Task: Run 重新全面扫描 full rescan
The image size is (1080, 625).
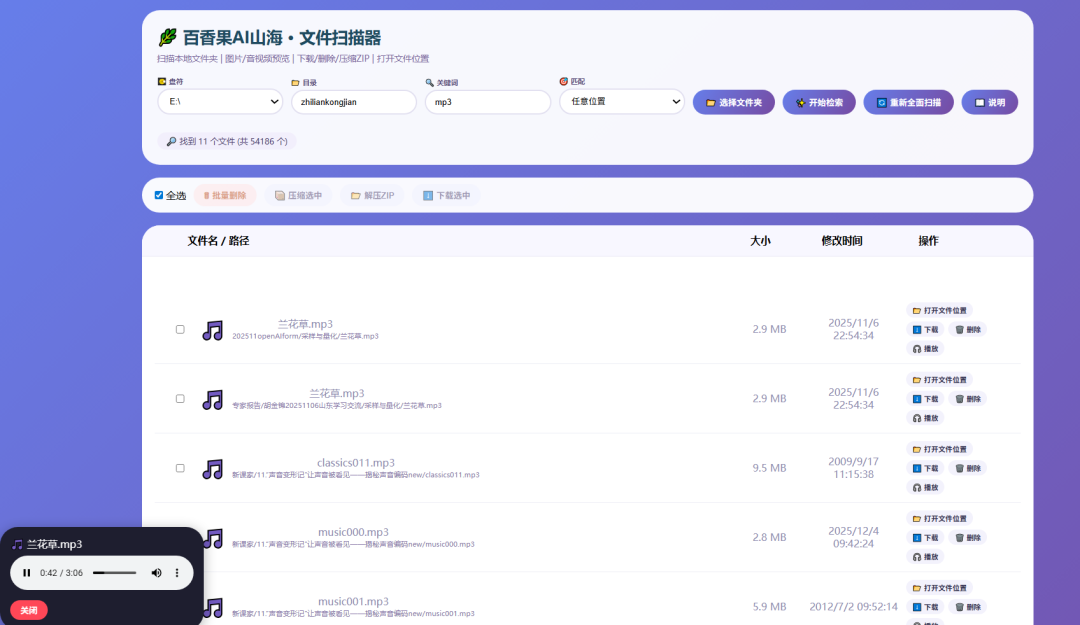Action: [x=908, y=102]
